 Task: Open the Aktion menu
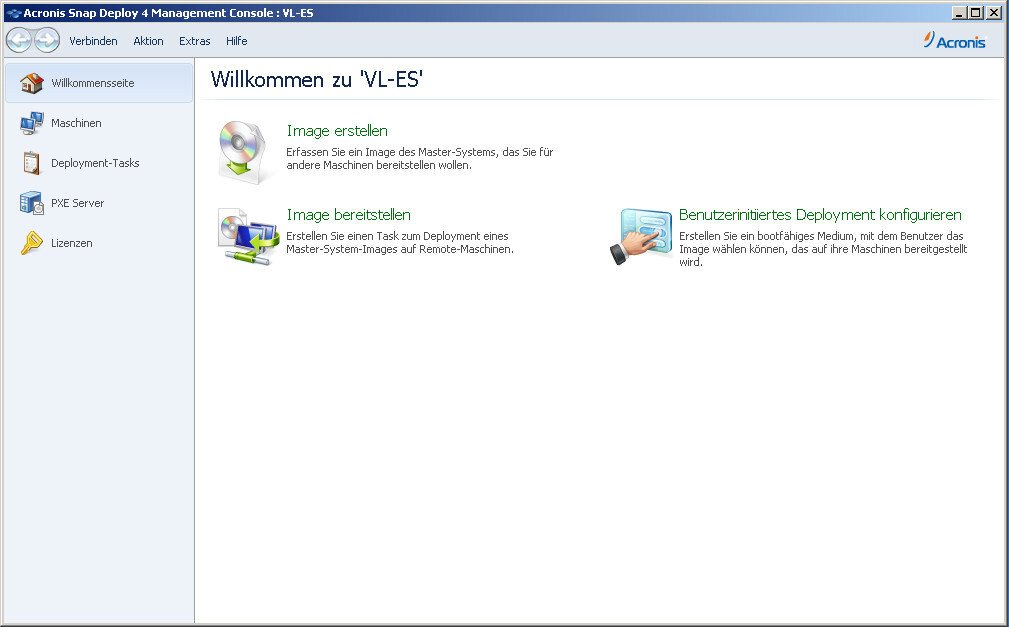[148, 41]
